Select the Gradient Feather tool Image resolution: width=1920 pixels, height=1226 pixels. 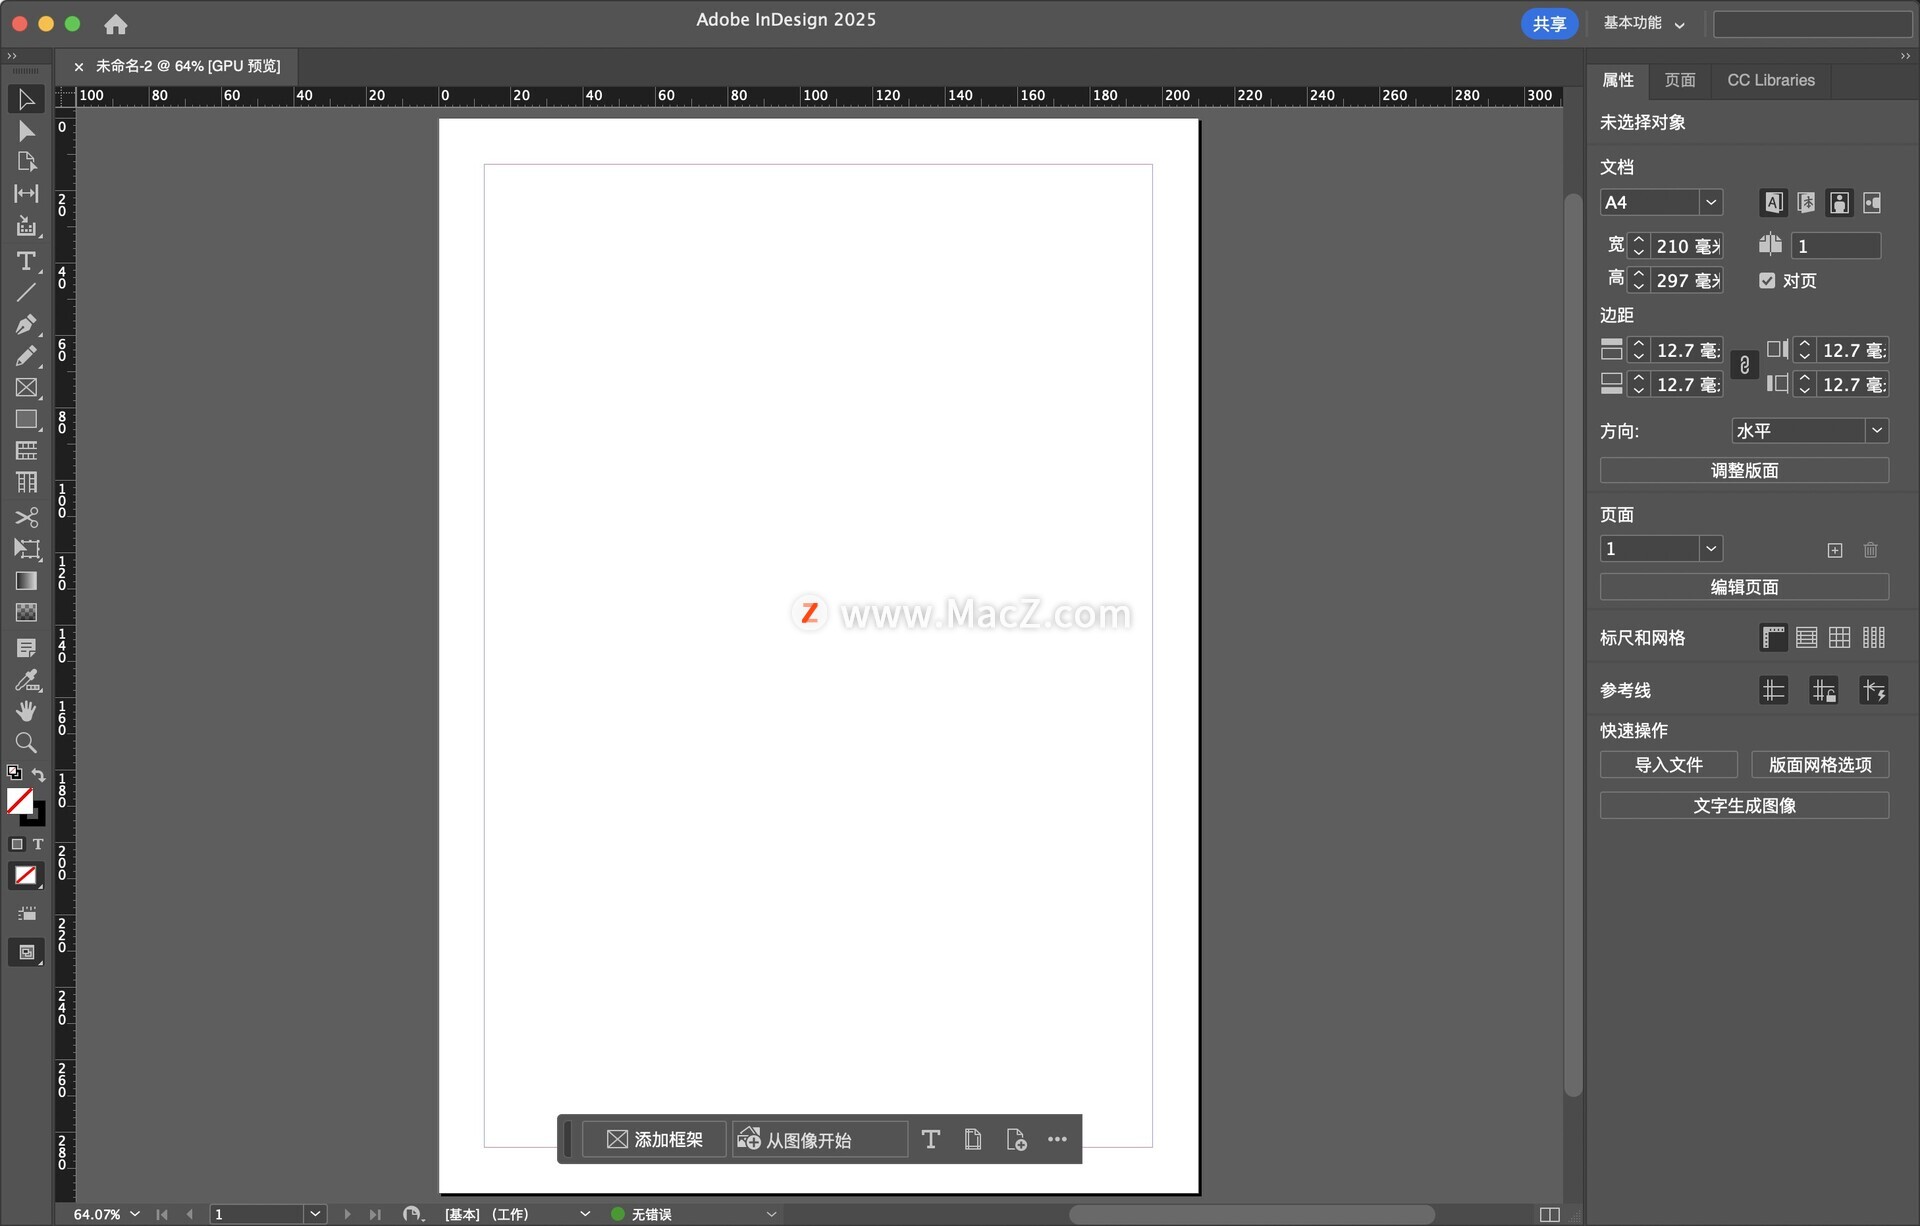(x=26, y=612)
